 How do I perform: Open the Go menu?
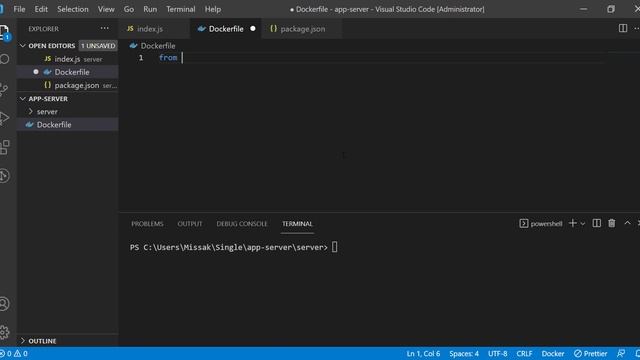[129, 9]
